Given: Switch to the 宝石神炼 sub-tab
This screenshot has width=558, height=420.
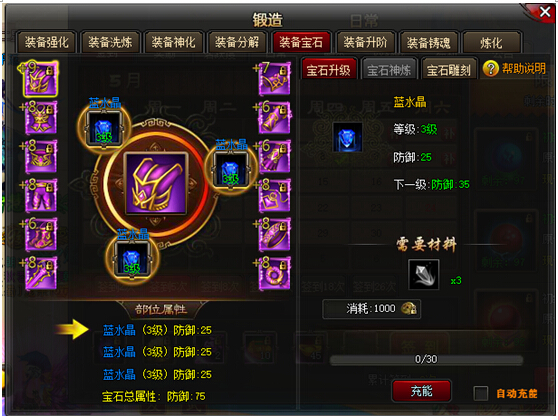Looking at the screenshot, I should 389,70.
